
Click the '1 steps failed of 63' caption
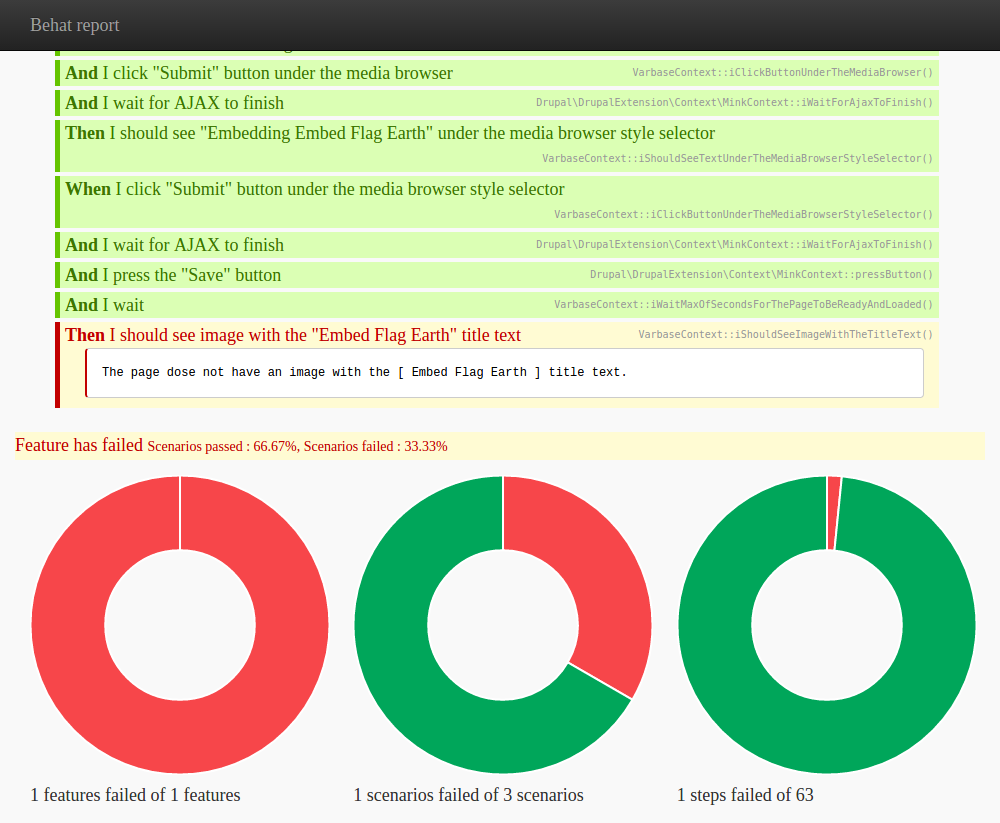tap(745, 795)
